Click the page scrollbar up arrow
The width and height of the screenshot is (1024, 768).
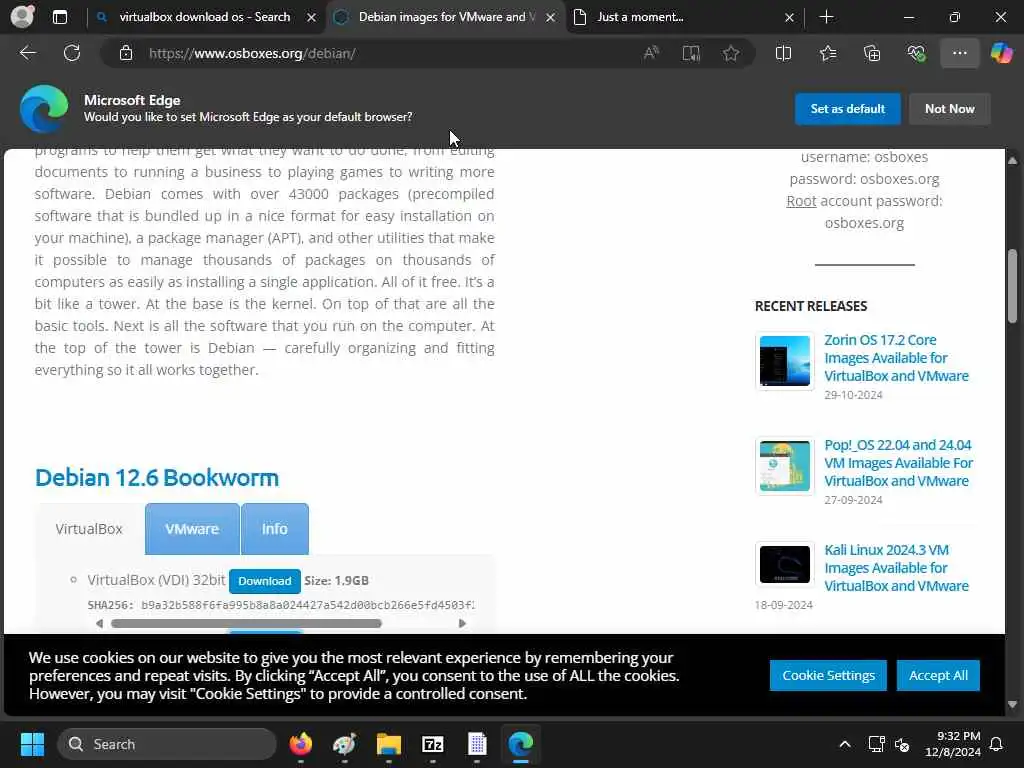pos(1012,160)
